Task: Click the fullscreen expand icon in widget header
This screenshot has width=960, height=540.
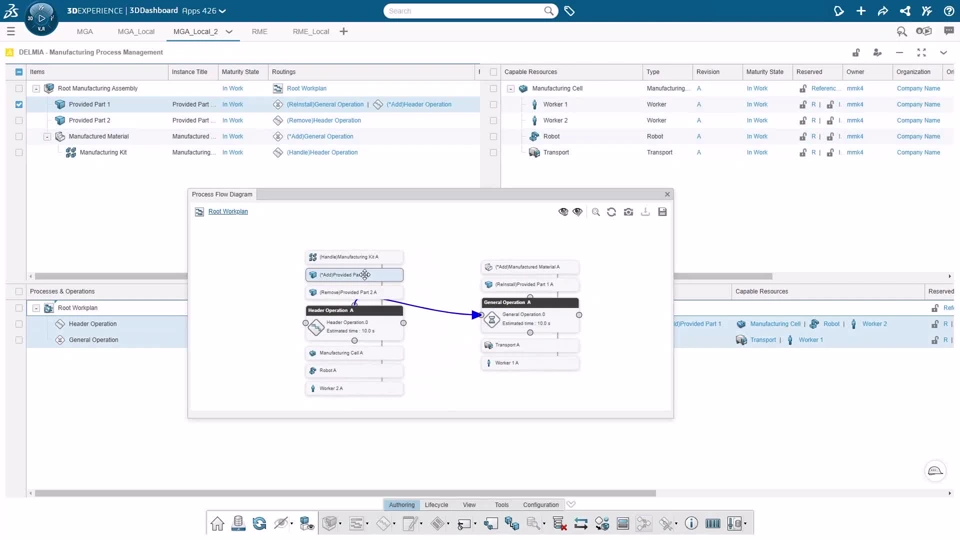Action: point(921,53)
